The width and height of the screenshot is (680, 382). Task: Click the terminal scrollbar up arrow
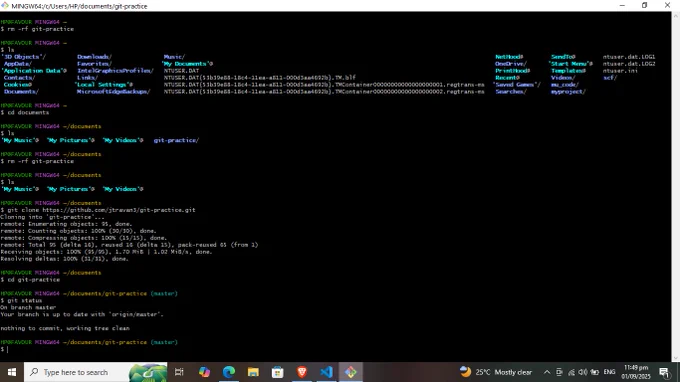[x=676, y=15]
